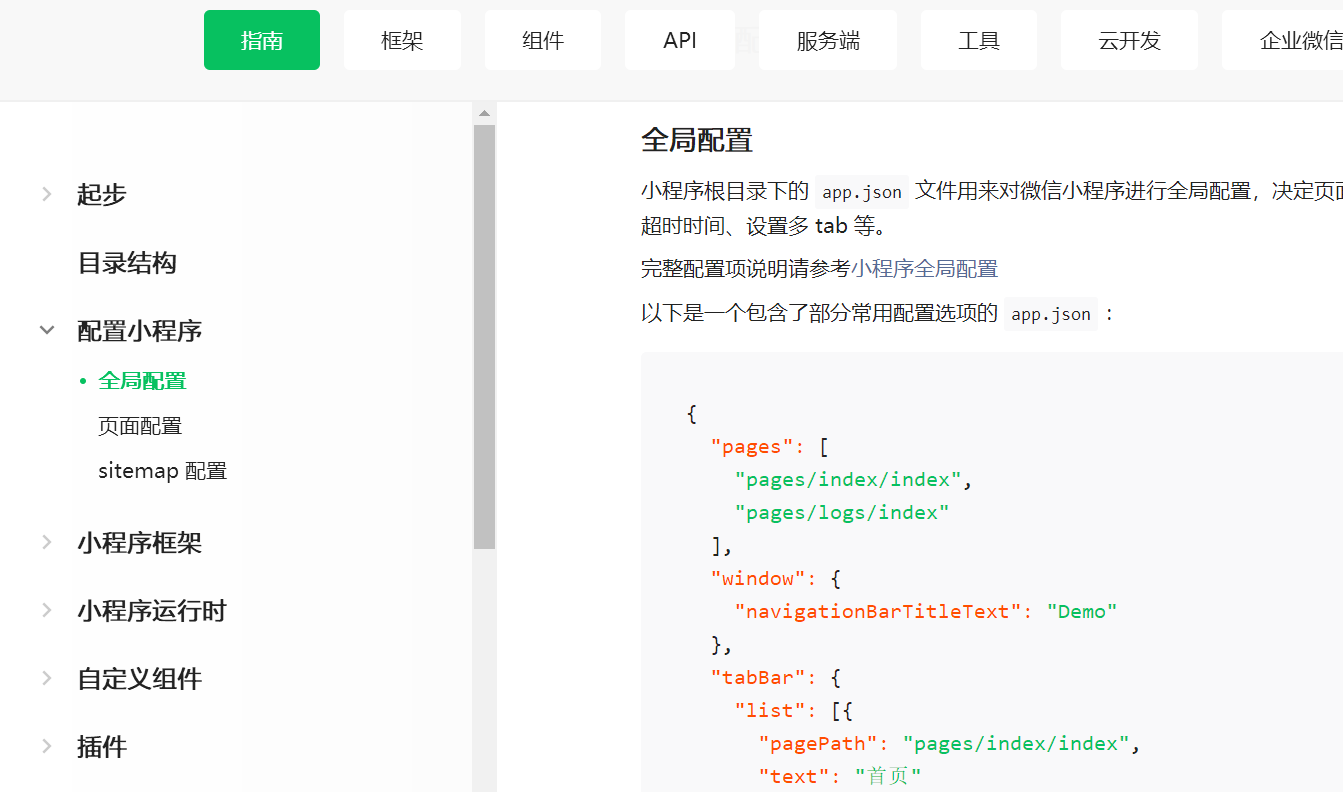The width and height of the screenshot is (1343, 792).
Task: Open the 服务端 section
Action: pyautogui.click(x=828, y=40)
